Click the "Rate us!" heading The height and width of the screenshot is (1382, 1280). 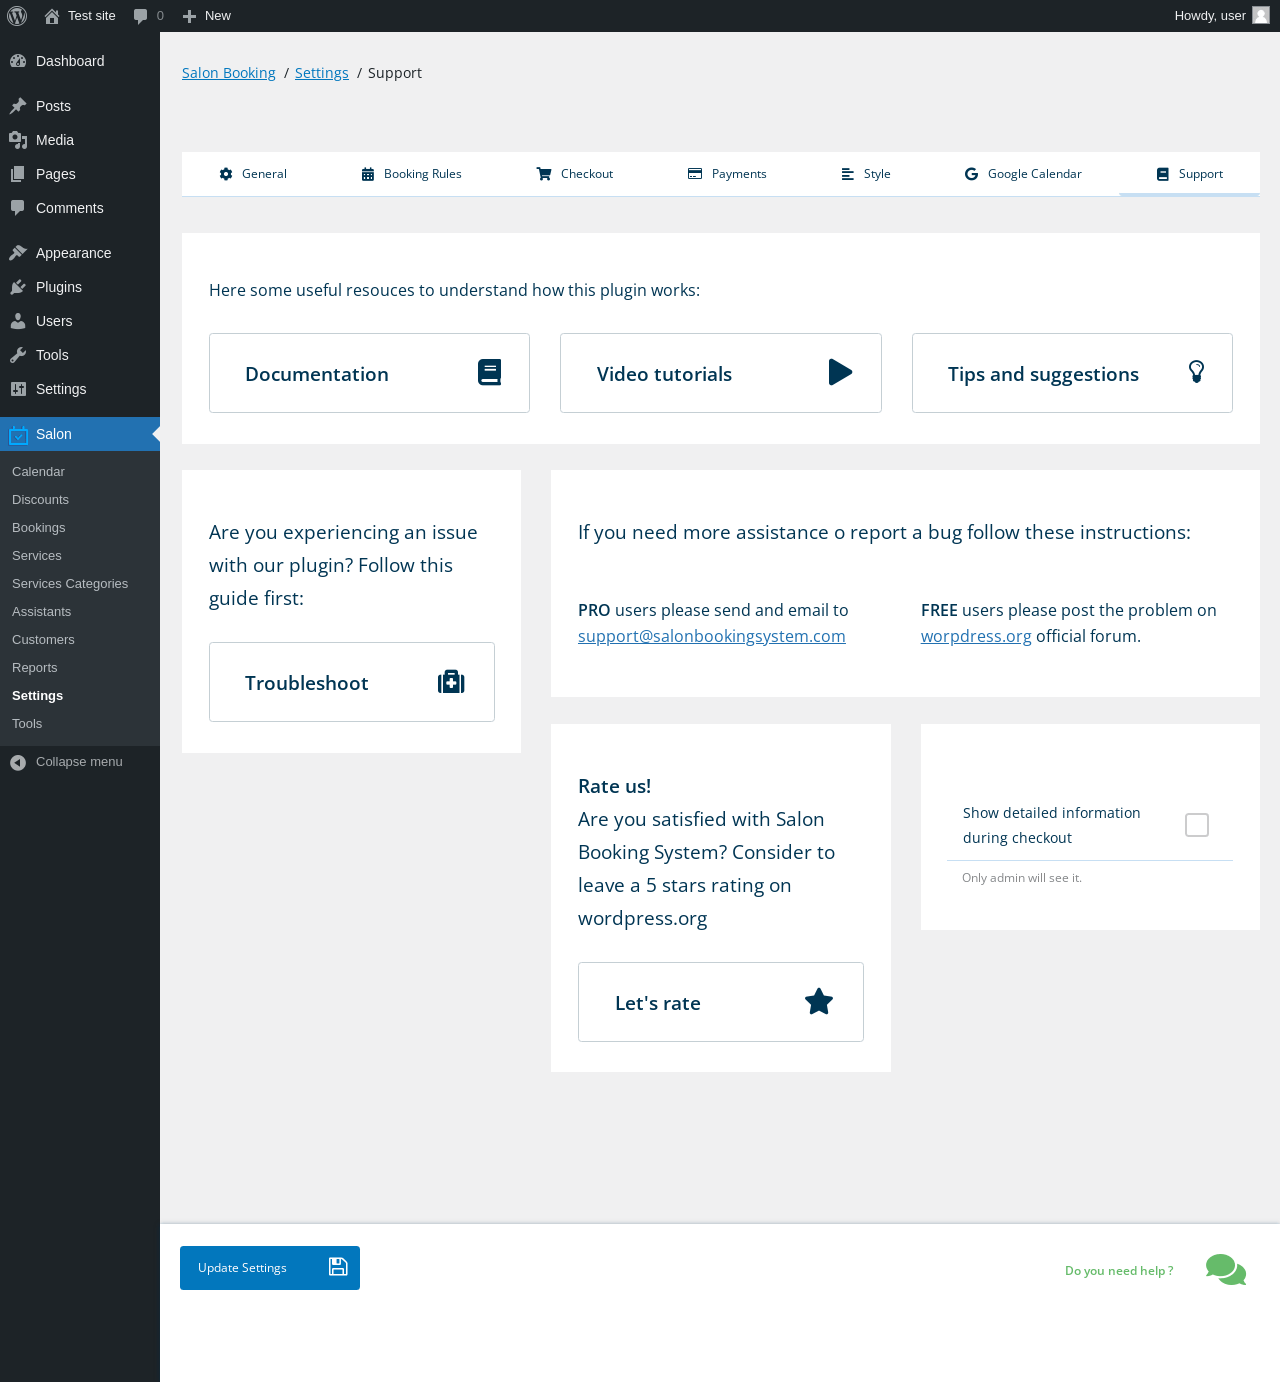click(615, 786)
